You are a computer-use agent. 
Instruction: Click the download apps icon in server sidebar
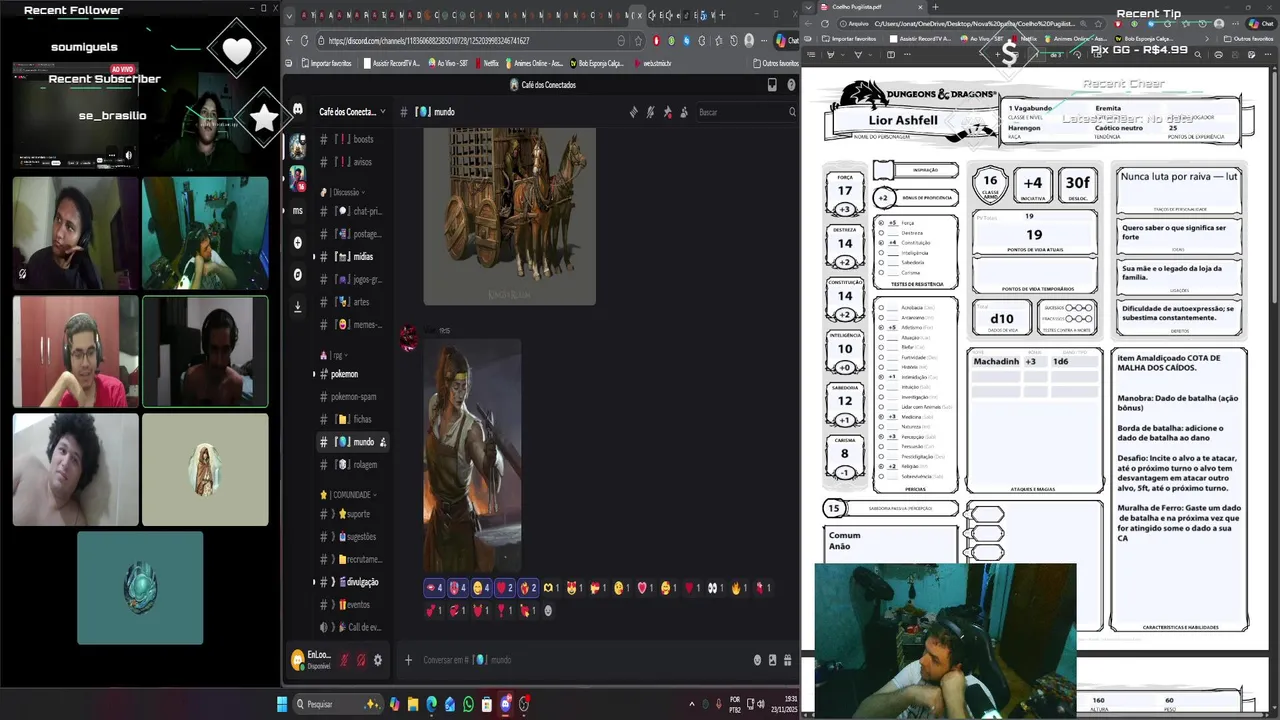[298, 307]
